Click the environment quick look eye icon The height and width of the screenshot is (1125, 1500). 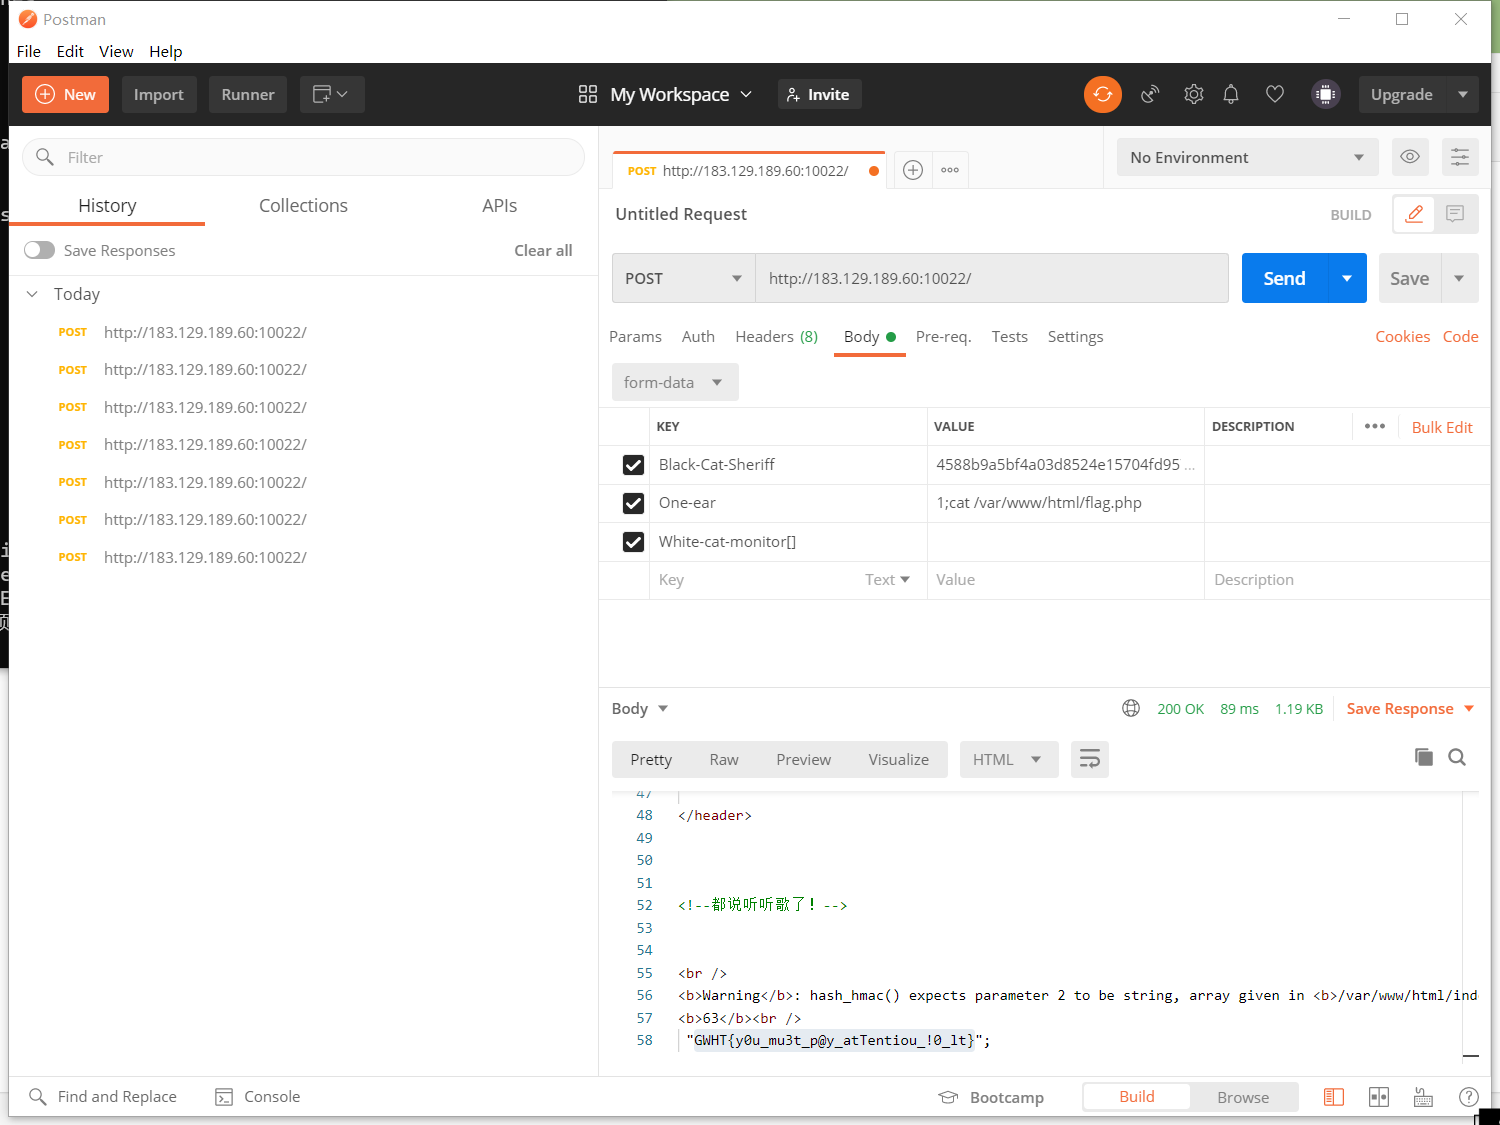(1409, 157)
